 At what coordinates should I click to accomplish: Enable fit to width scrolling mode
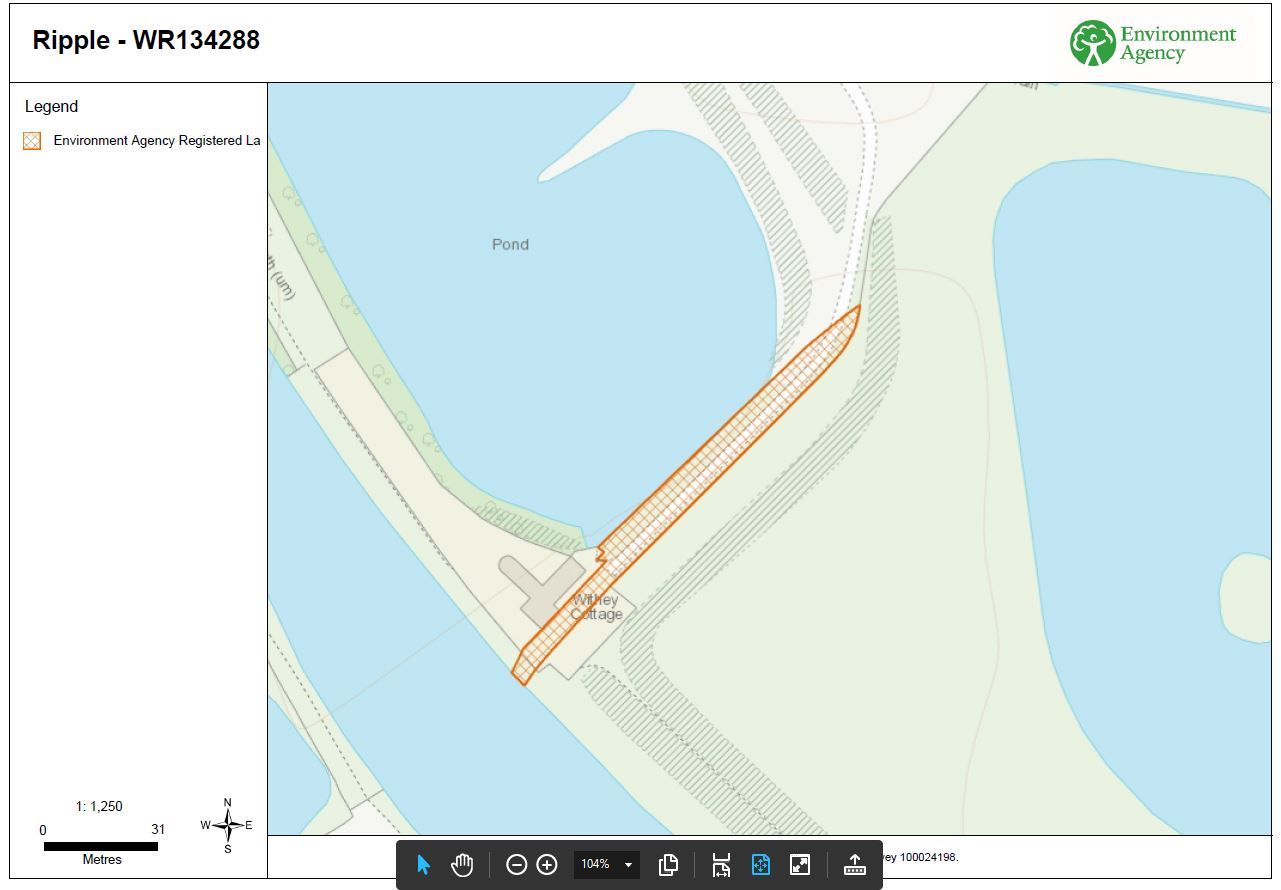coord(721,865)
